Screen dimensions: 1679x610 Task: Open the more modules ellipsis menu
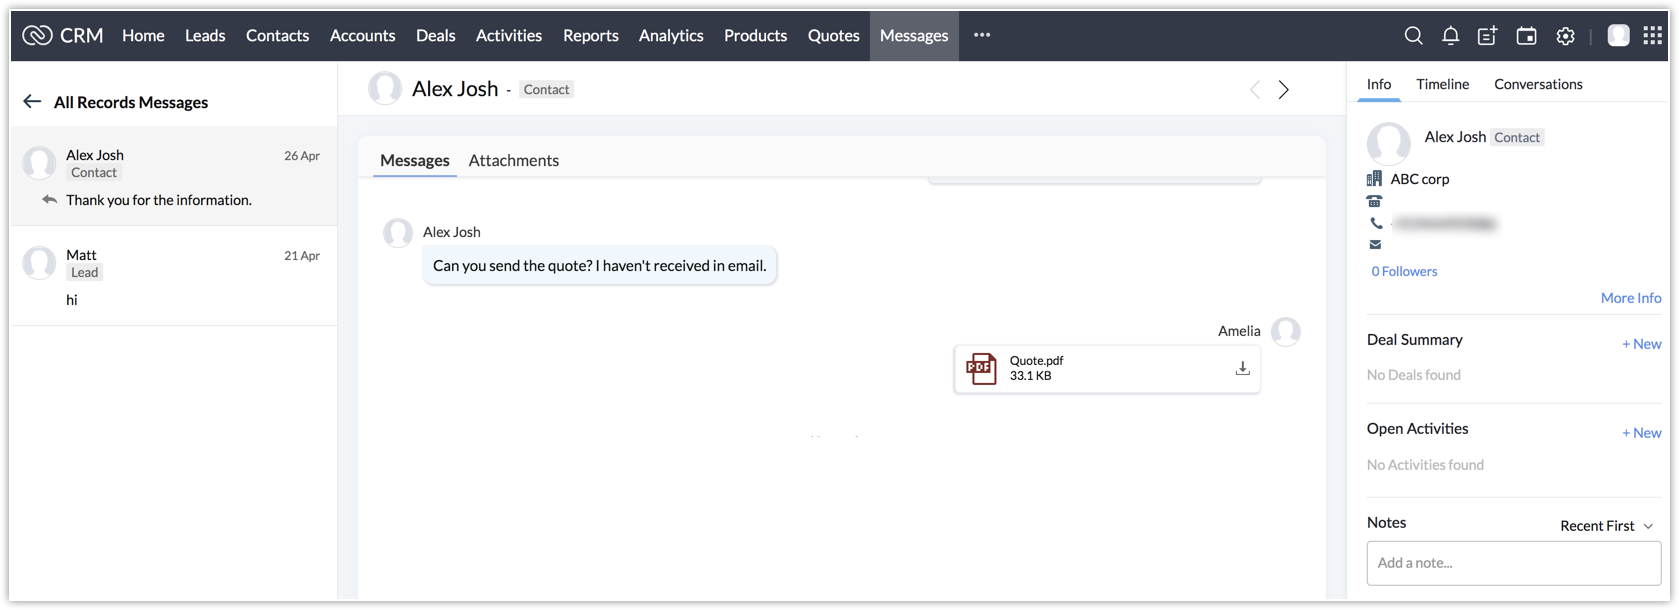pos(982,35)
